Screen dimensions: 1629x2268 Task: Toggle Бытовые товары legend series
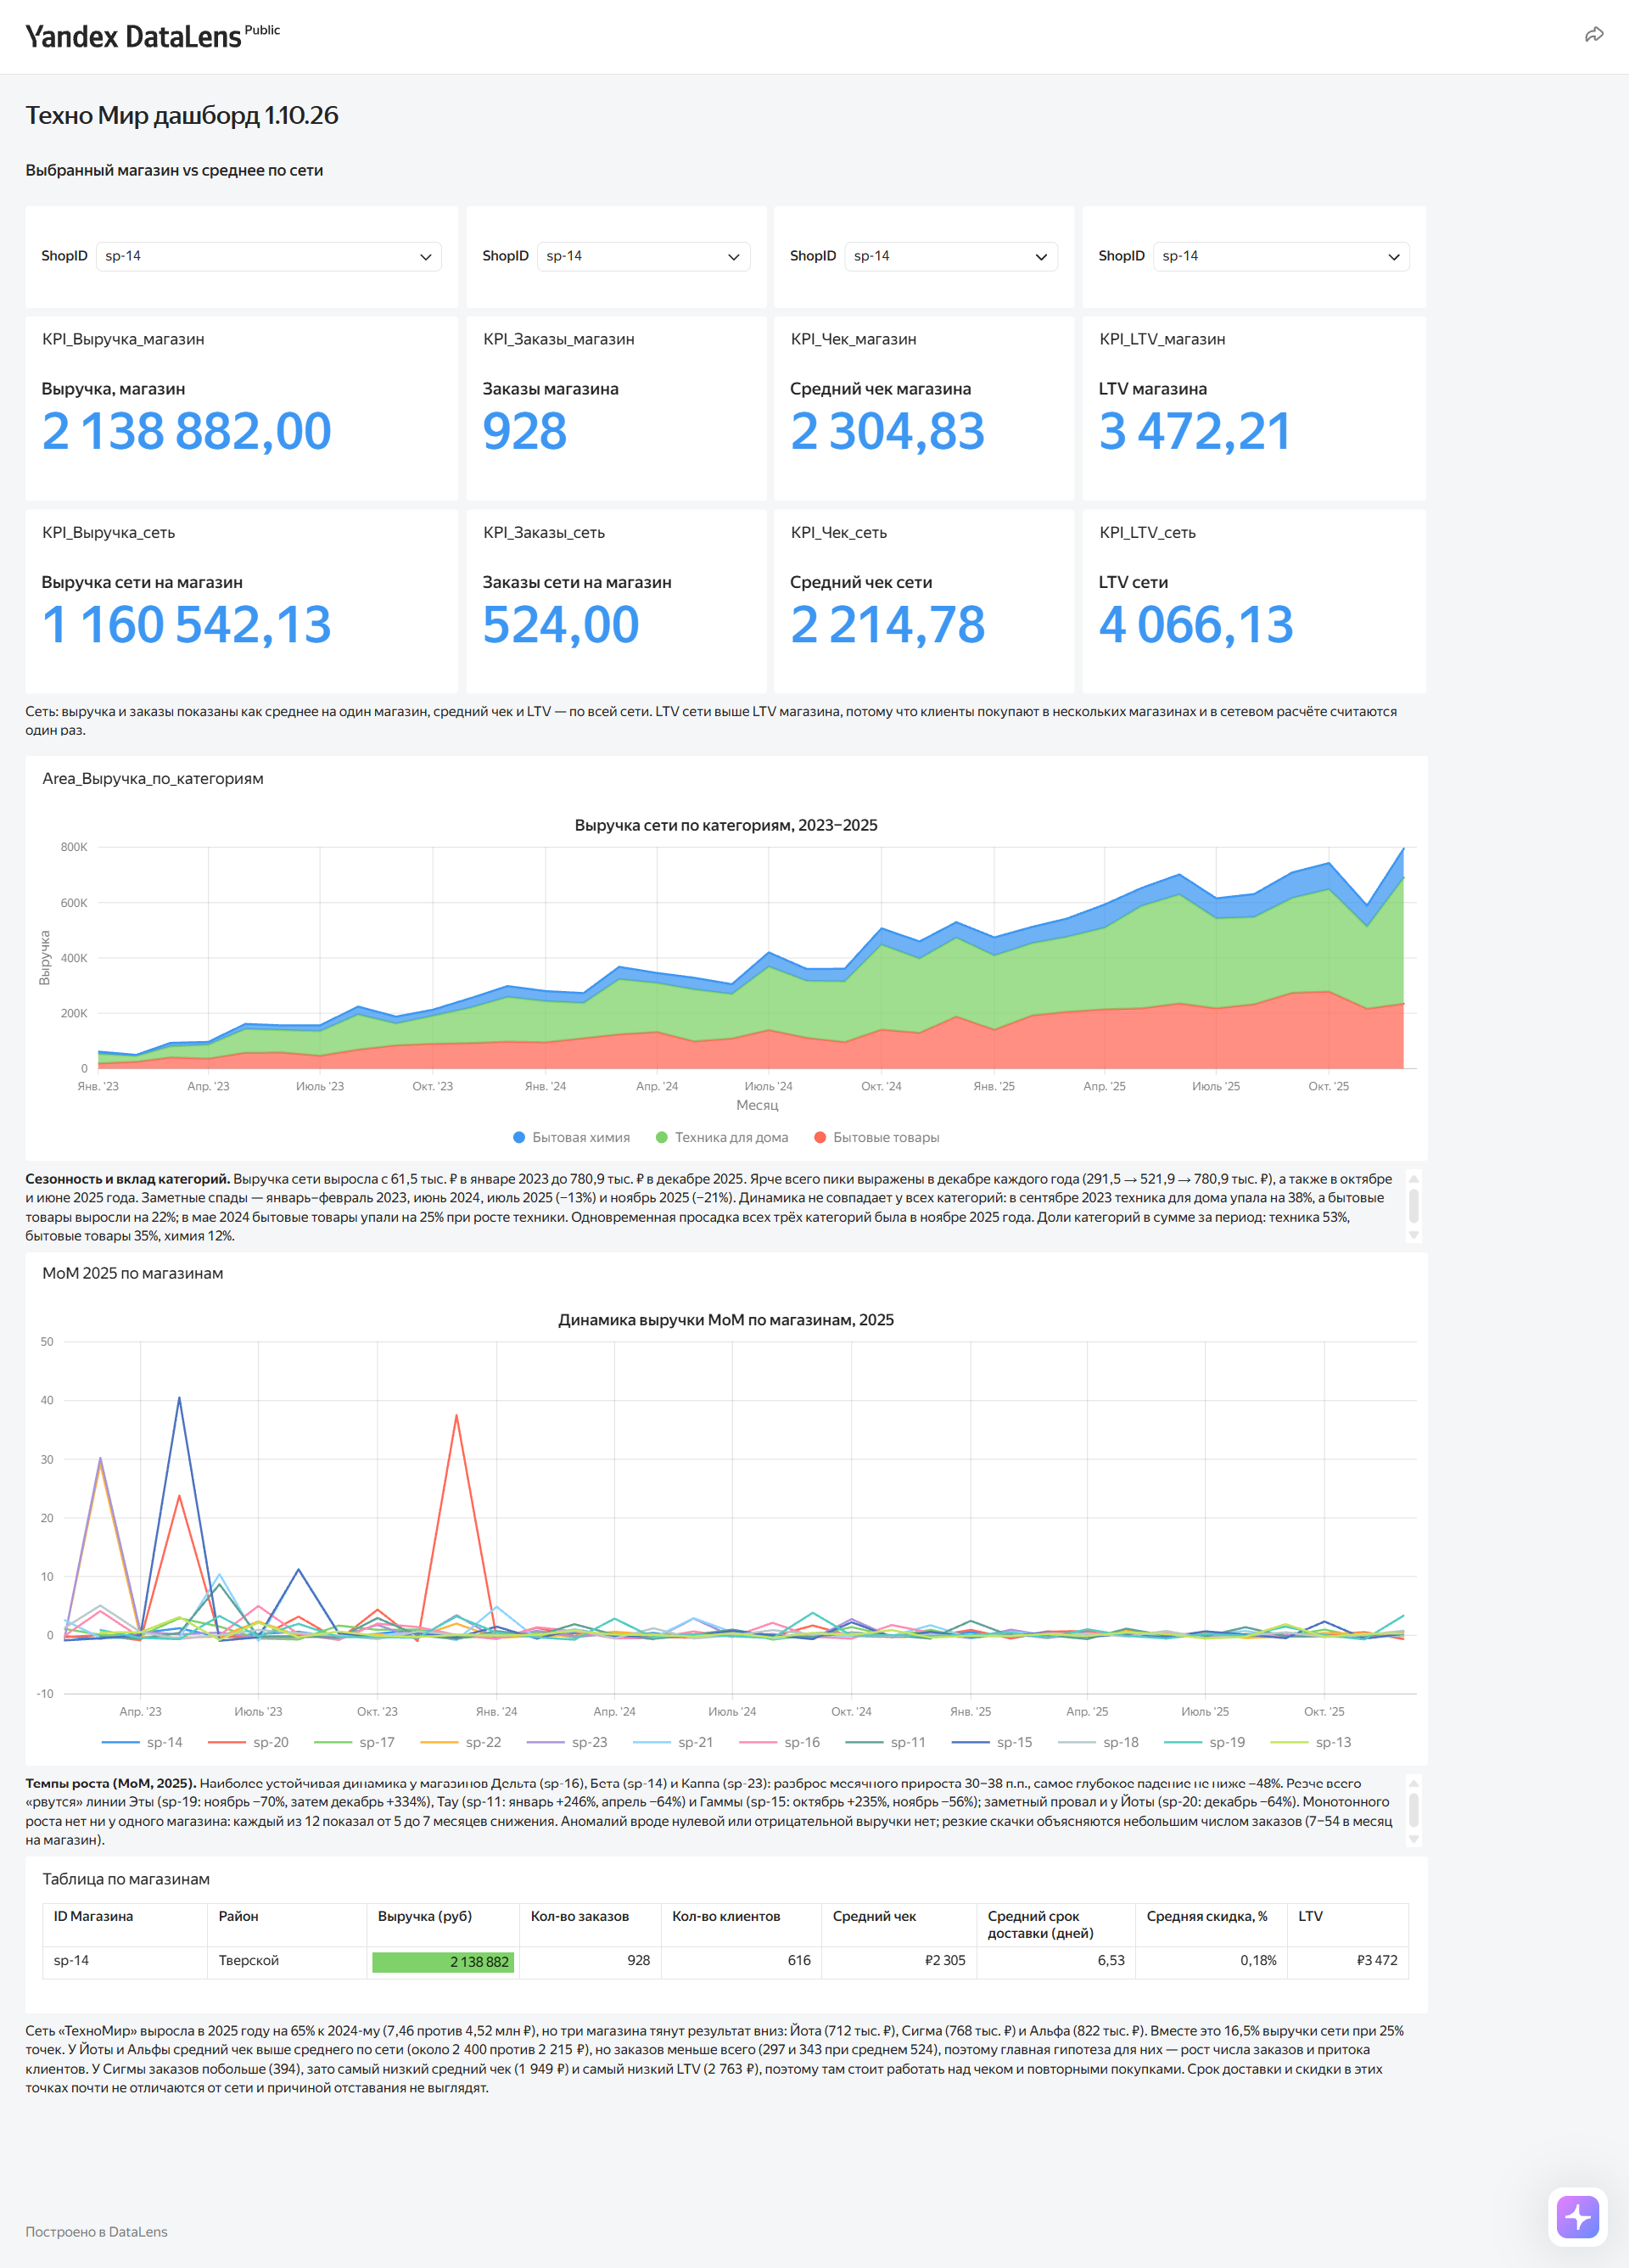[x=876, y=1137]
